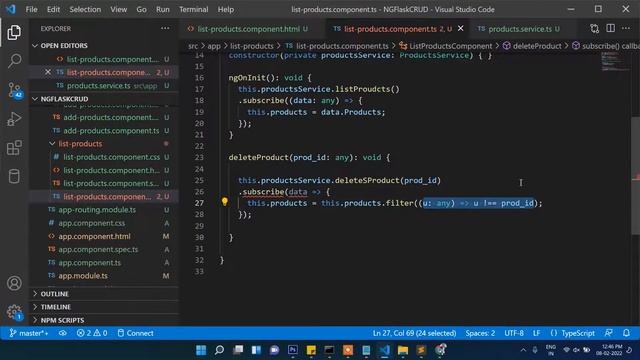Open Source Control view in activity bar
This screenshot has height=360, width=640.
coord(14,90)
